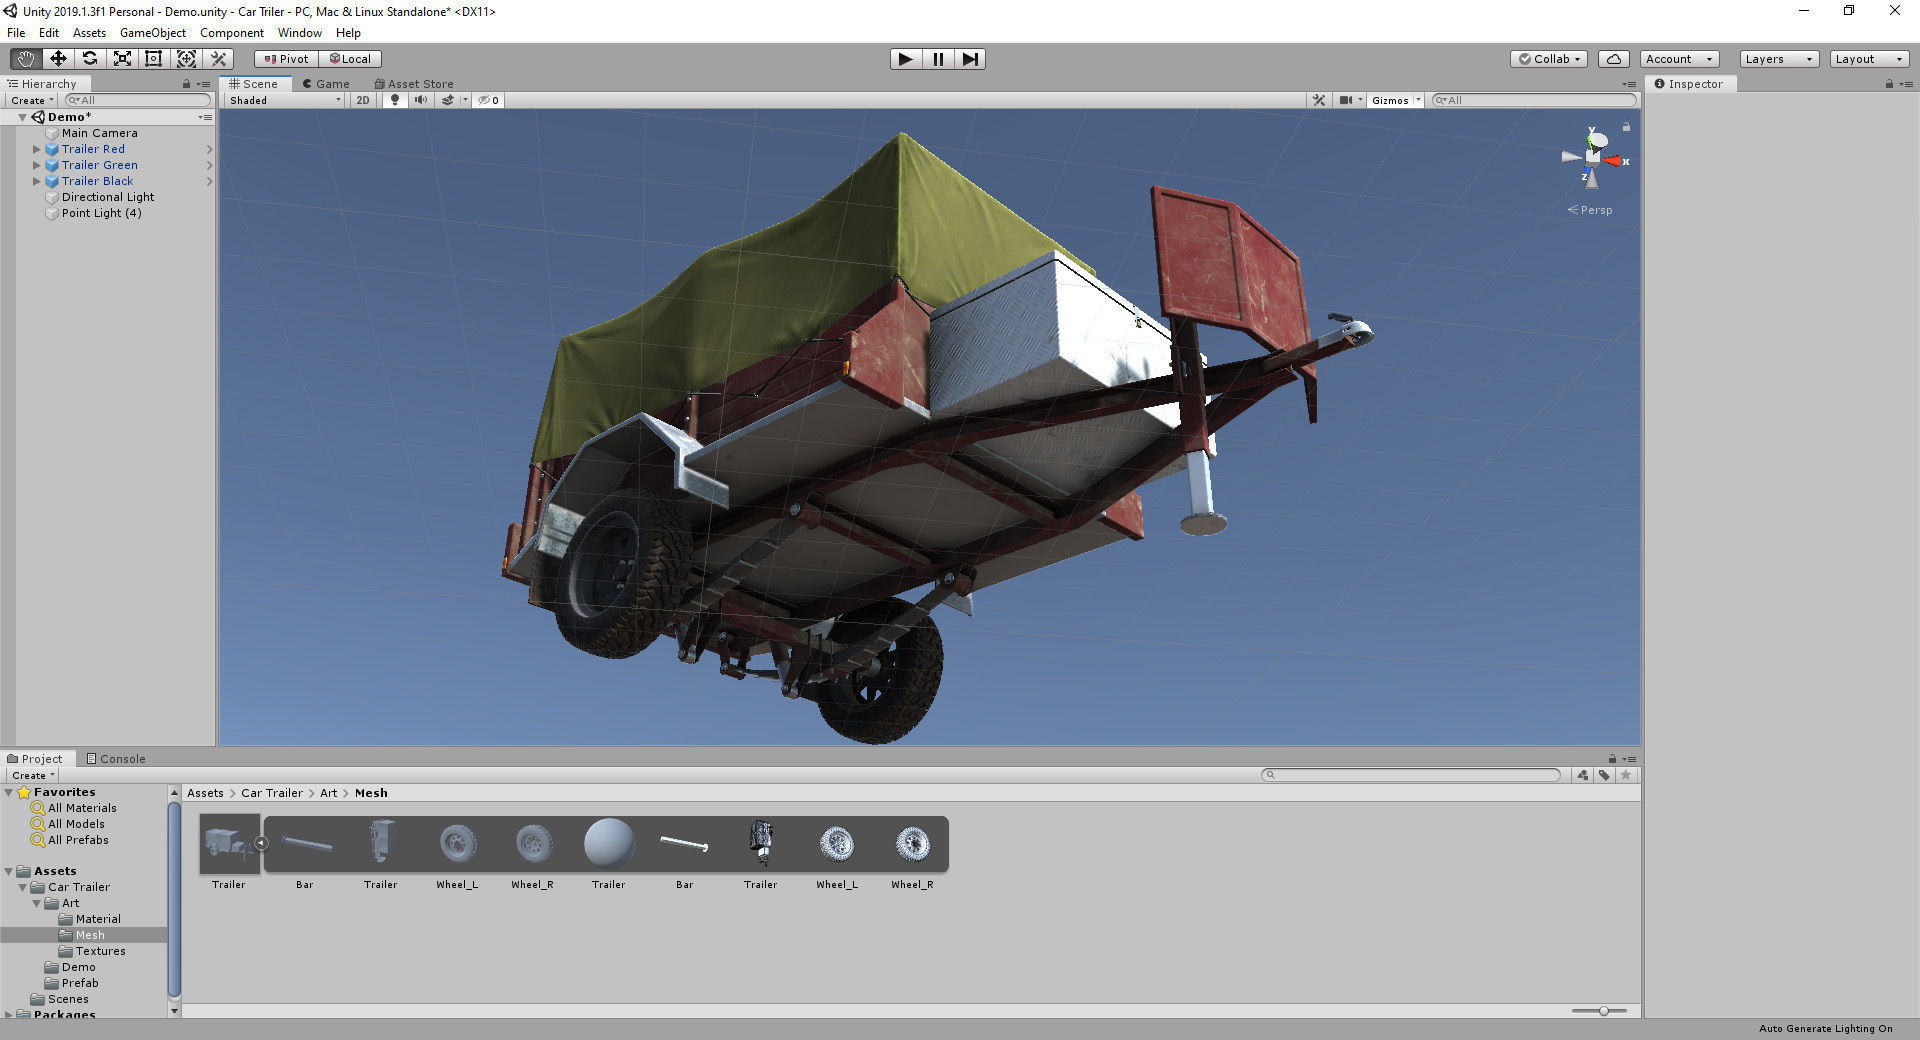Toggle Pivot handle position
Viewport: 1920px width, 1040px height.
click(x=287, y=59)
